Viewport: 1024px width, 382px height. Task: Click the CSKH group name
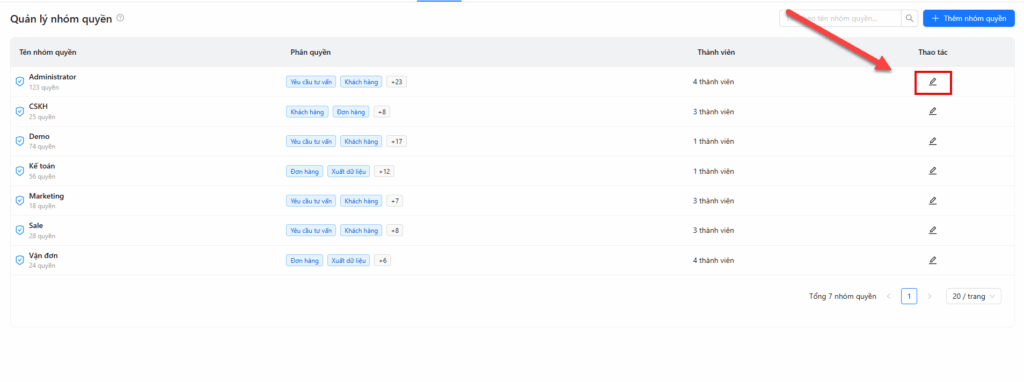click(x=38, y=106)
